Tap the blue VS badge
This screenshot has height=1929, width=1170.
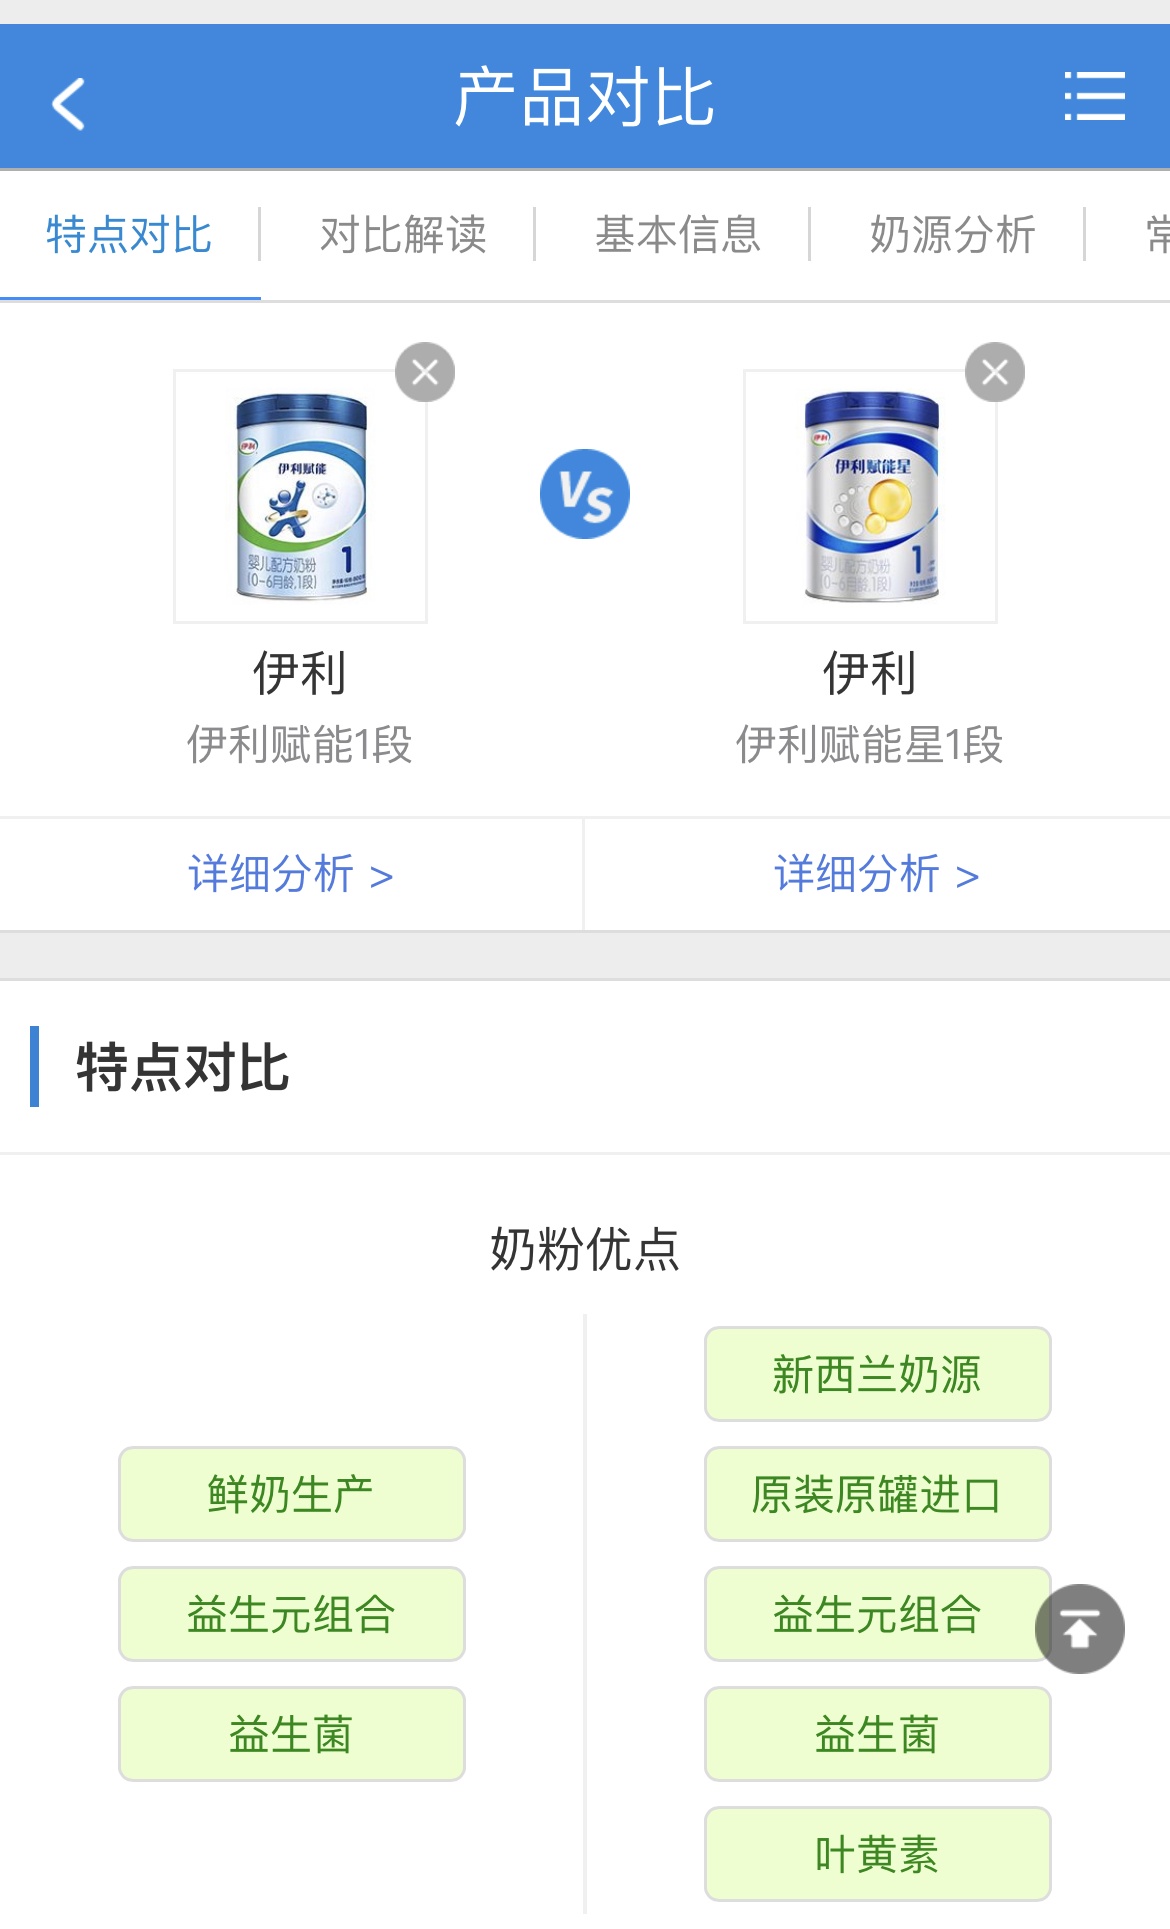(585, 494)
